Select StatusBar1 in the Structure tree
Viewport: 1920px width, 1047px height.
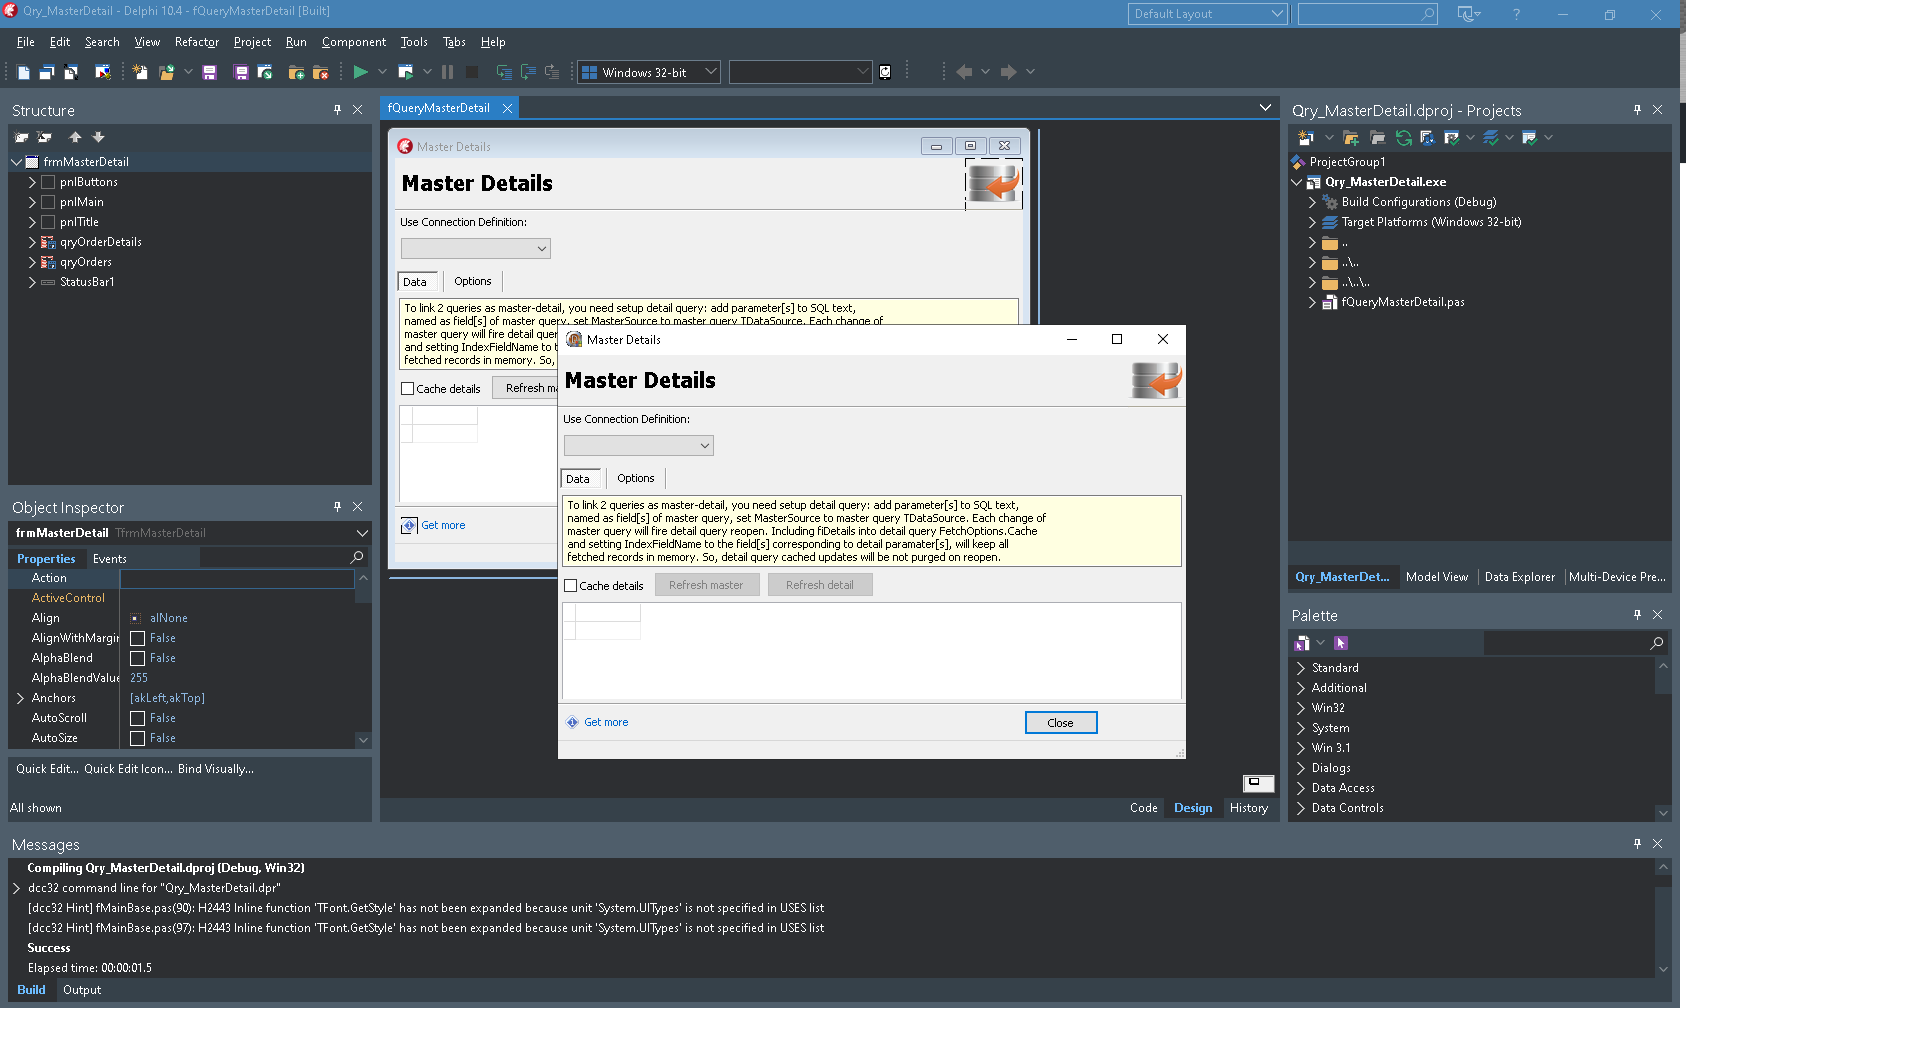tap(87, 282)
